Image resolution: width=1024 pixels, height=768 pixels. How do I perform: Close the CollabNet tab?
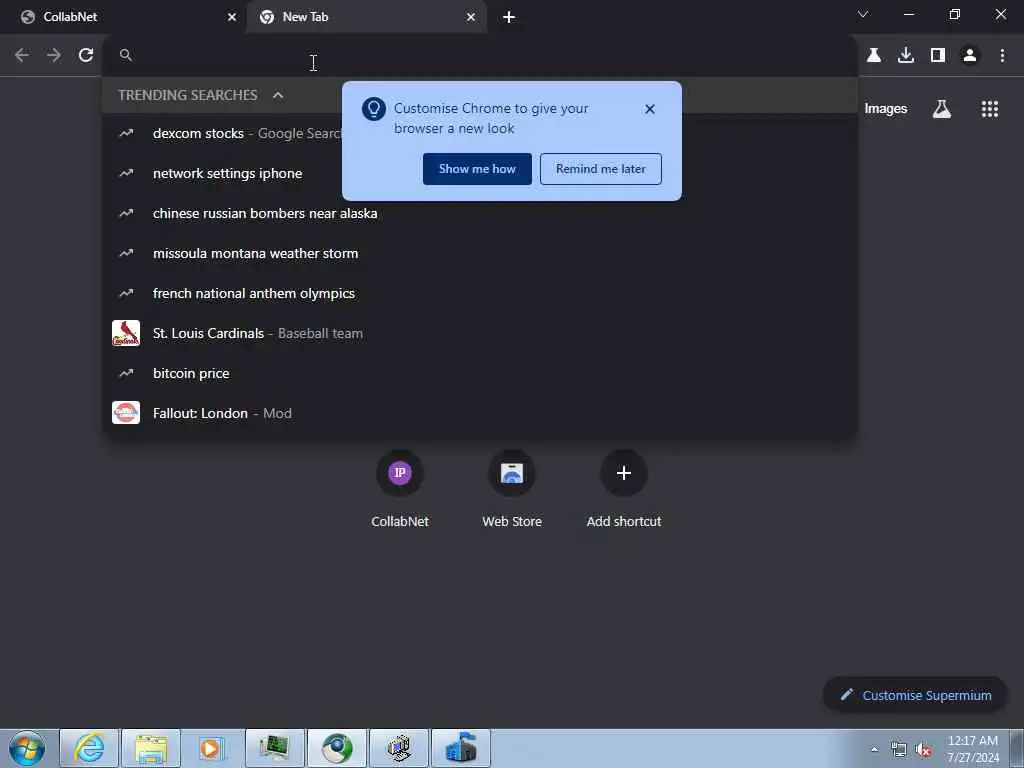[232, 17]
